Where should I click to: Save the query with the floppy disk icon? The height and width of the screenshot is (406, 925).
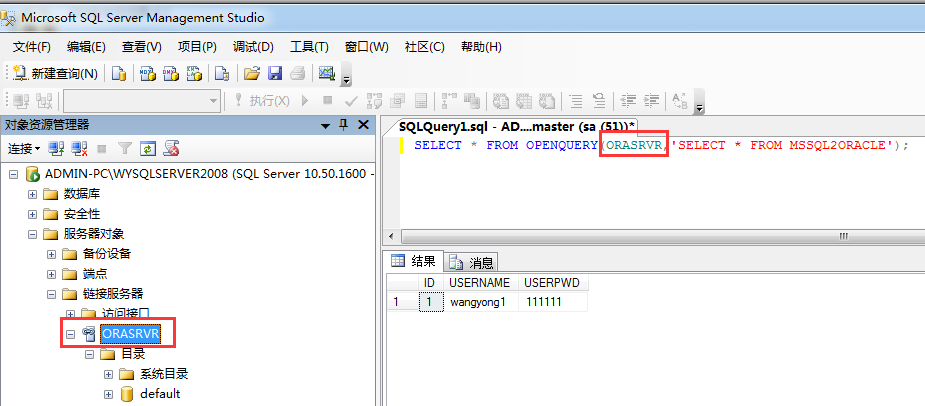(275, 74)
